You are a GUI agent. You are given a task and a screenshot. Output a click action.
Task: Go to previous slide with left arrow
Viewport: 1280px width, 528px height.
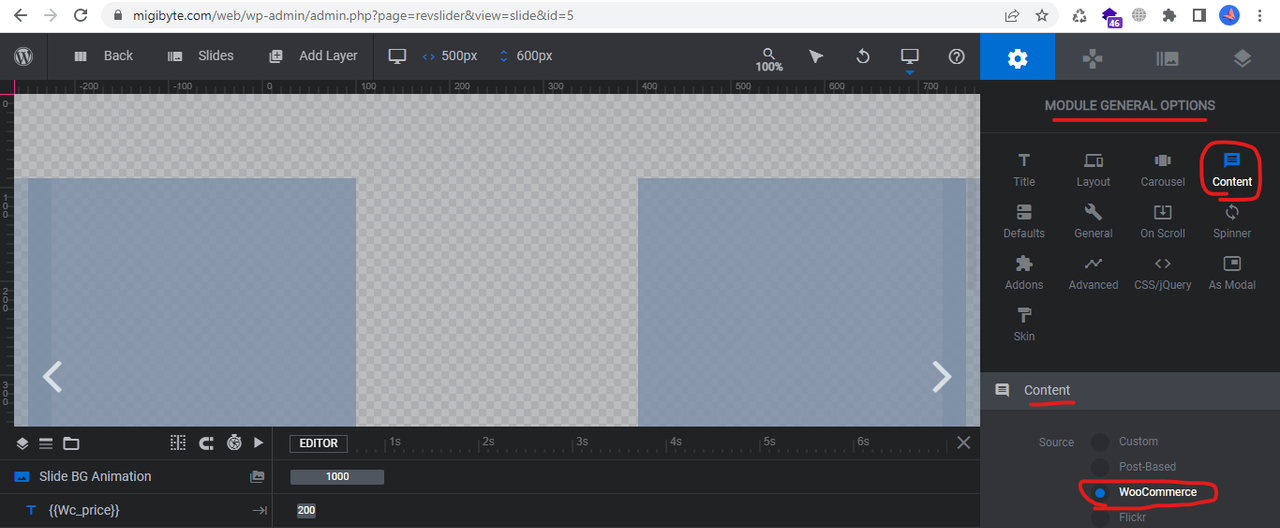52,376
